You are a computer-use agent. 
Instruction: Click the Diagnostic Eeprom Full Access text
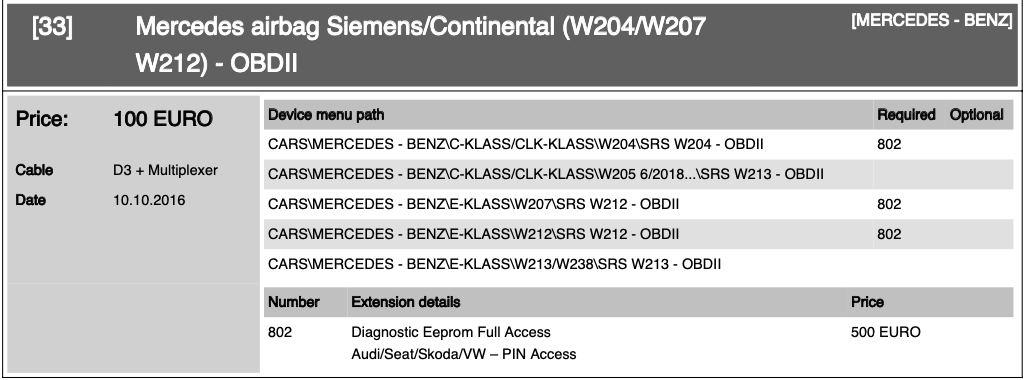click(x=451, y=332)
